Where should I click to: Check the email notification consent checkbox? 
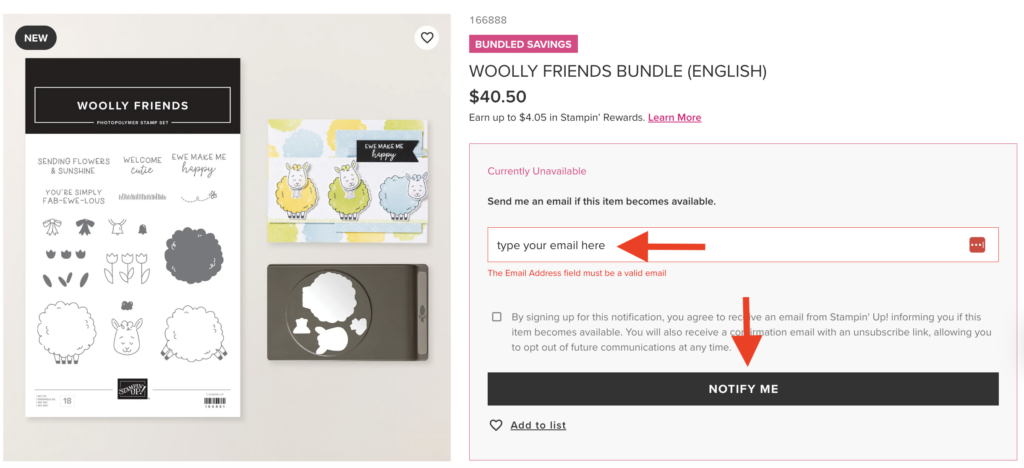497,317
